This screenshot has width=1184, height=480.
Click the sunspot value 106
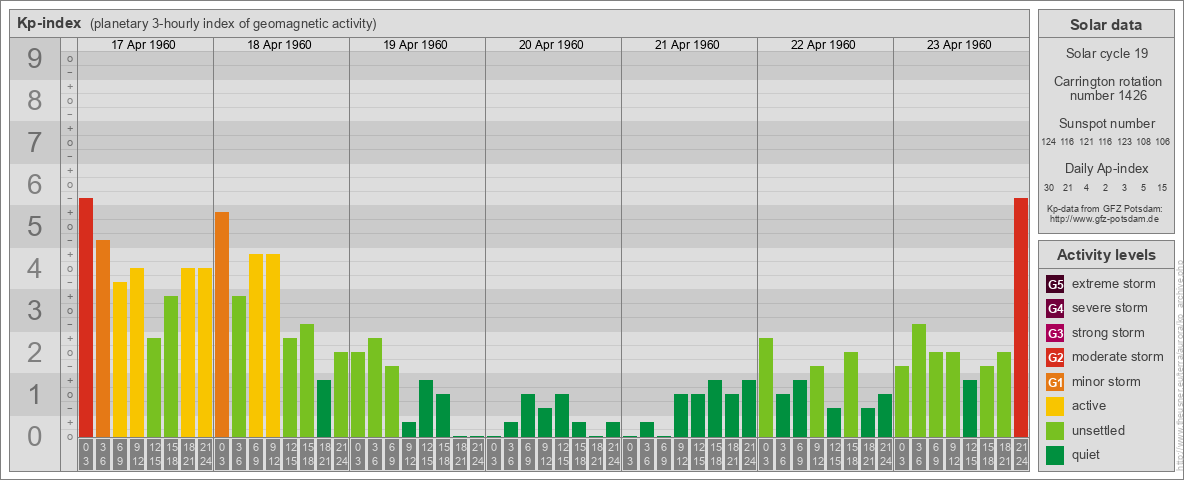click(x=1163, y=142)
